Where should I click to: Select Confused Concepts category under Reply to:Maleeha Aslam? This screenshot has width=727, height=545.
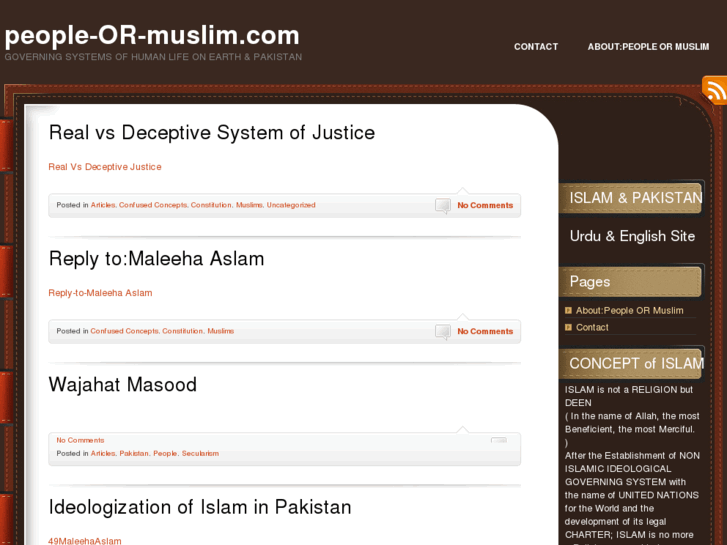coord(124,331)
